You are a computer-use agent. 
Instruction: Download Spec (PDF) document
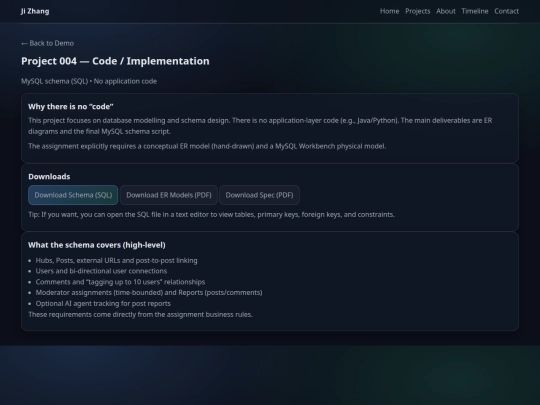259,195
